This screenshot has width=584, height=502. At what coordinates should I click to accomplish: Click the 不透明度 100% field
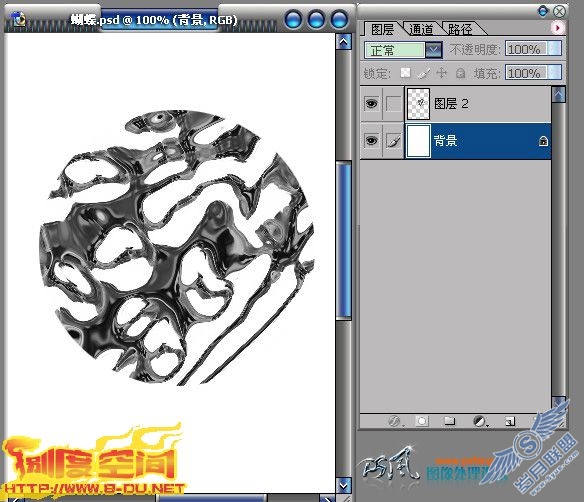526,49
